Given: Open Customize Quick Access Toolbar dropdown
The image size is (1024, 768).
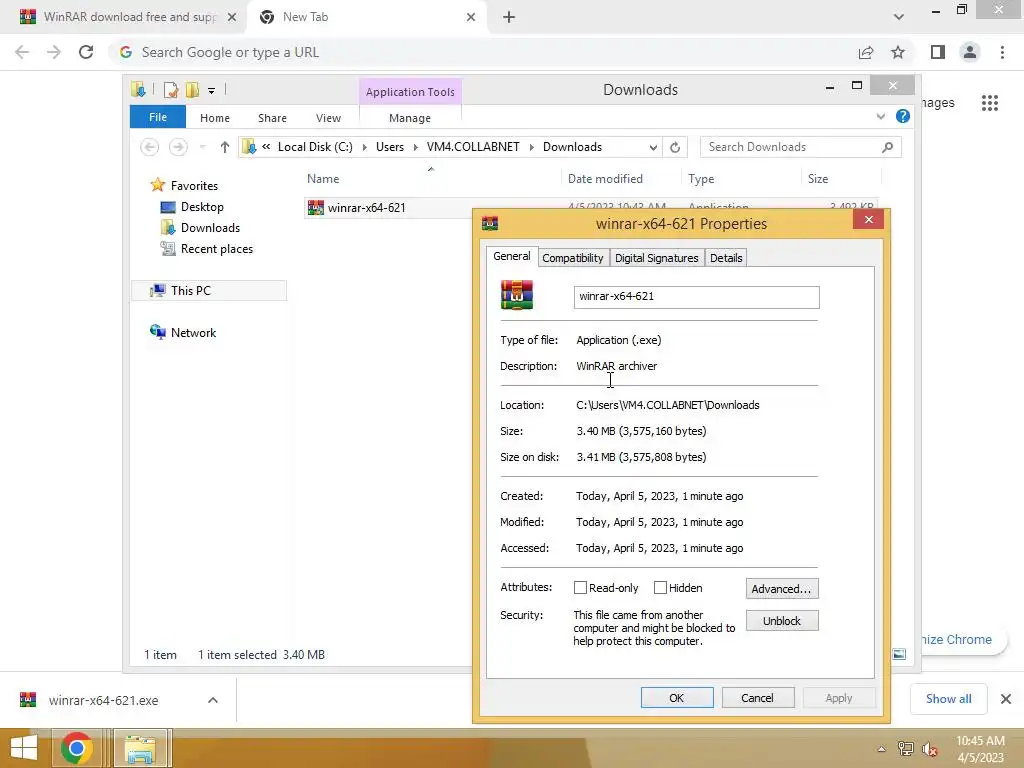Looking at the screenshot, I should pos(211,91).
